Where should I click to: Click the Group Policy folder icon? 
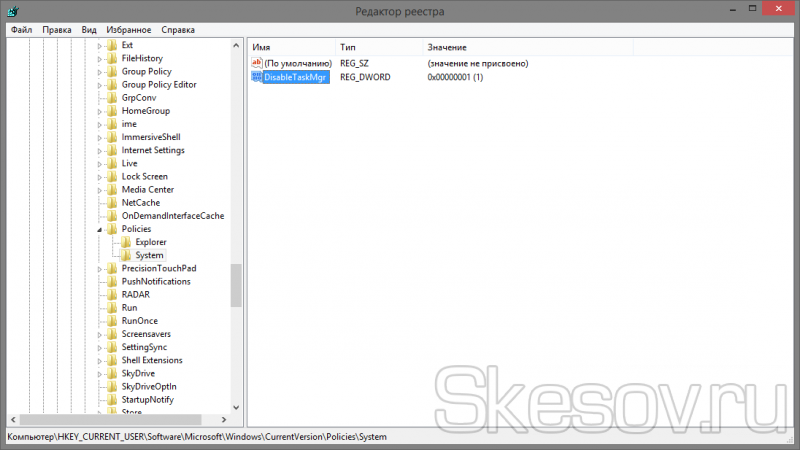click(113, 72)
